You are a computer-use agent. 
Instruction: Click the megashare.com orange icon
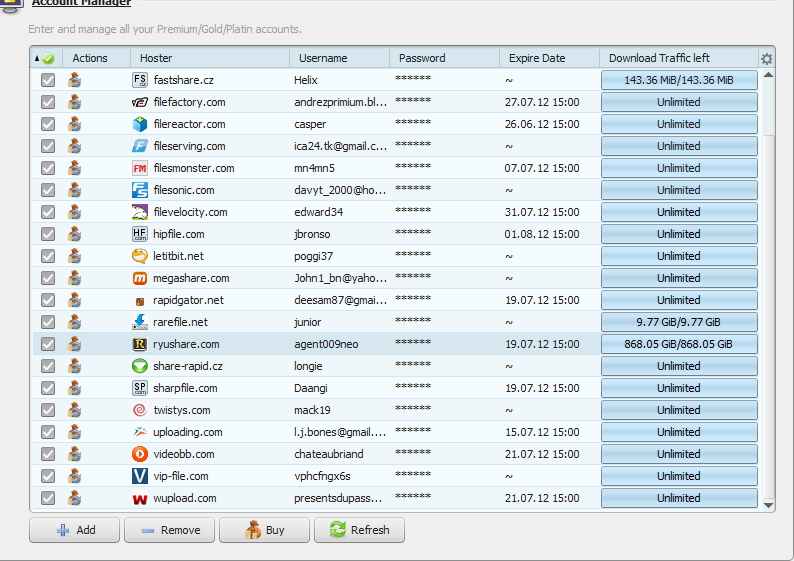[x=140, y=278]
